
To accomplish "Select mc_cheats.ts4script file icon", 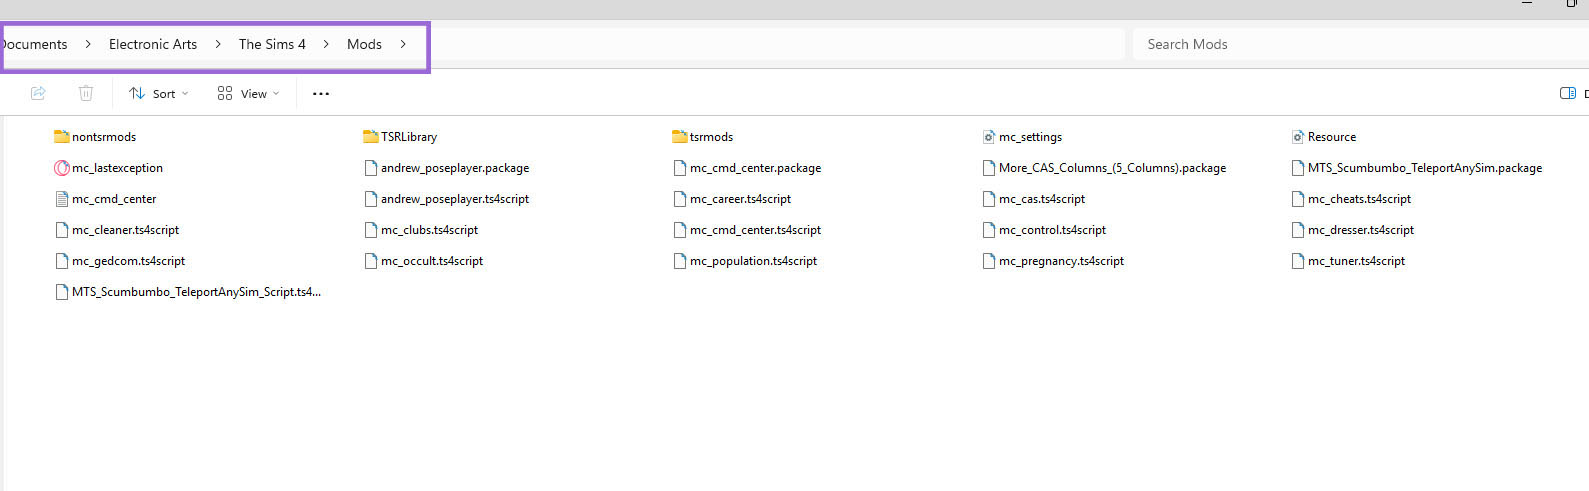I will tap(1298, 199).
